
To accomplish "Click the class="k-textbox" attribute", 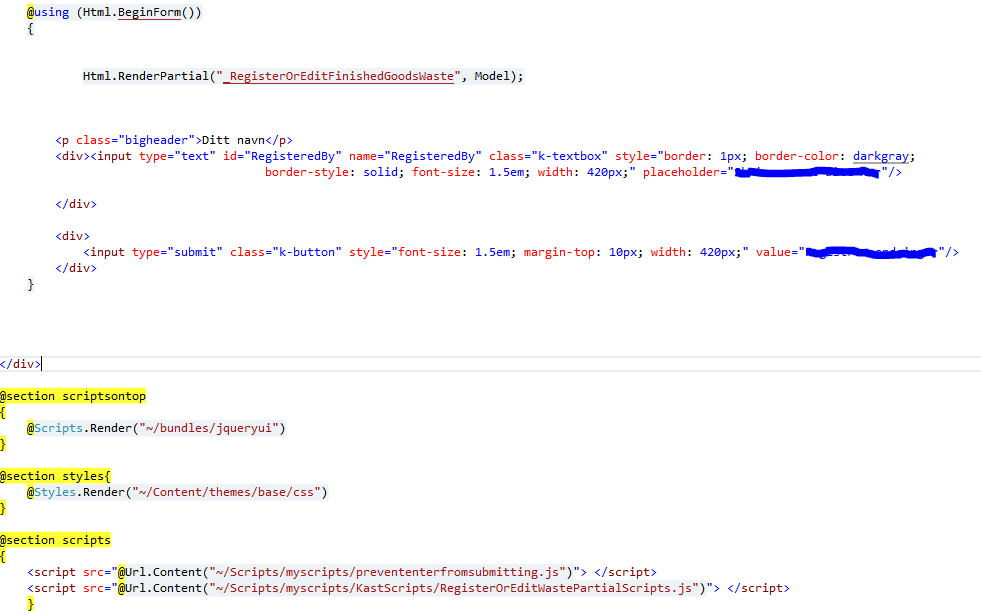I will tap(548, 156).
